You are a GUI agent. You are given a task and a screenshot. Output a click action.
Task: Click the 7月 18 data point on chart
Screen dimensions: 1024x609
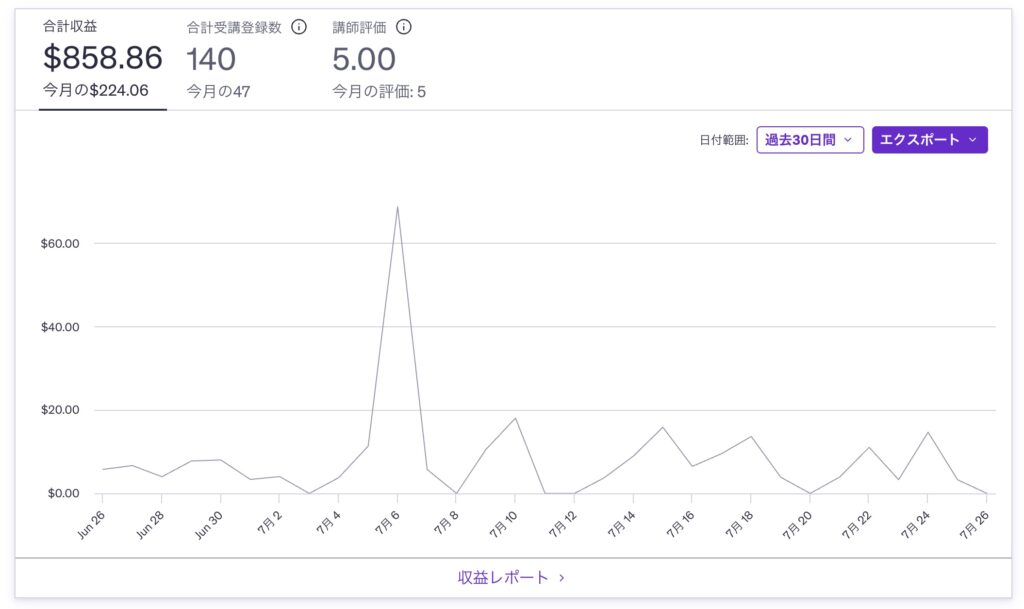751,436
